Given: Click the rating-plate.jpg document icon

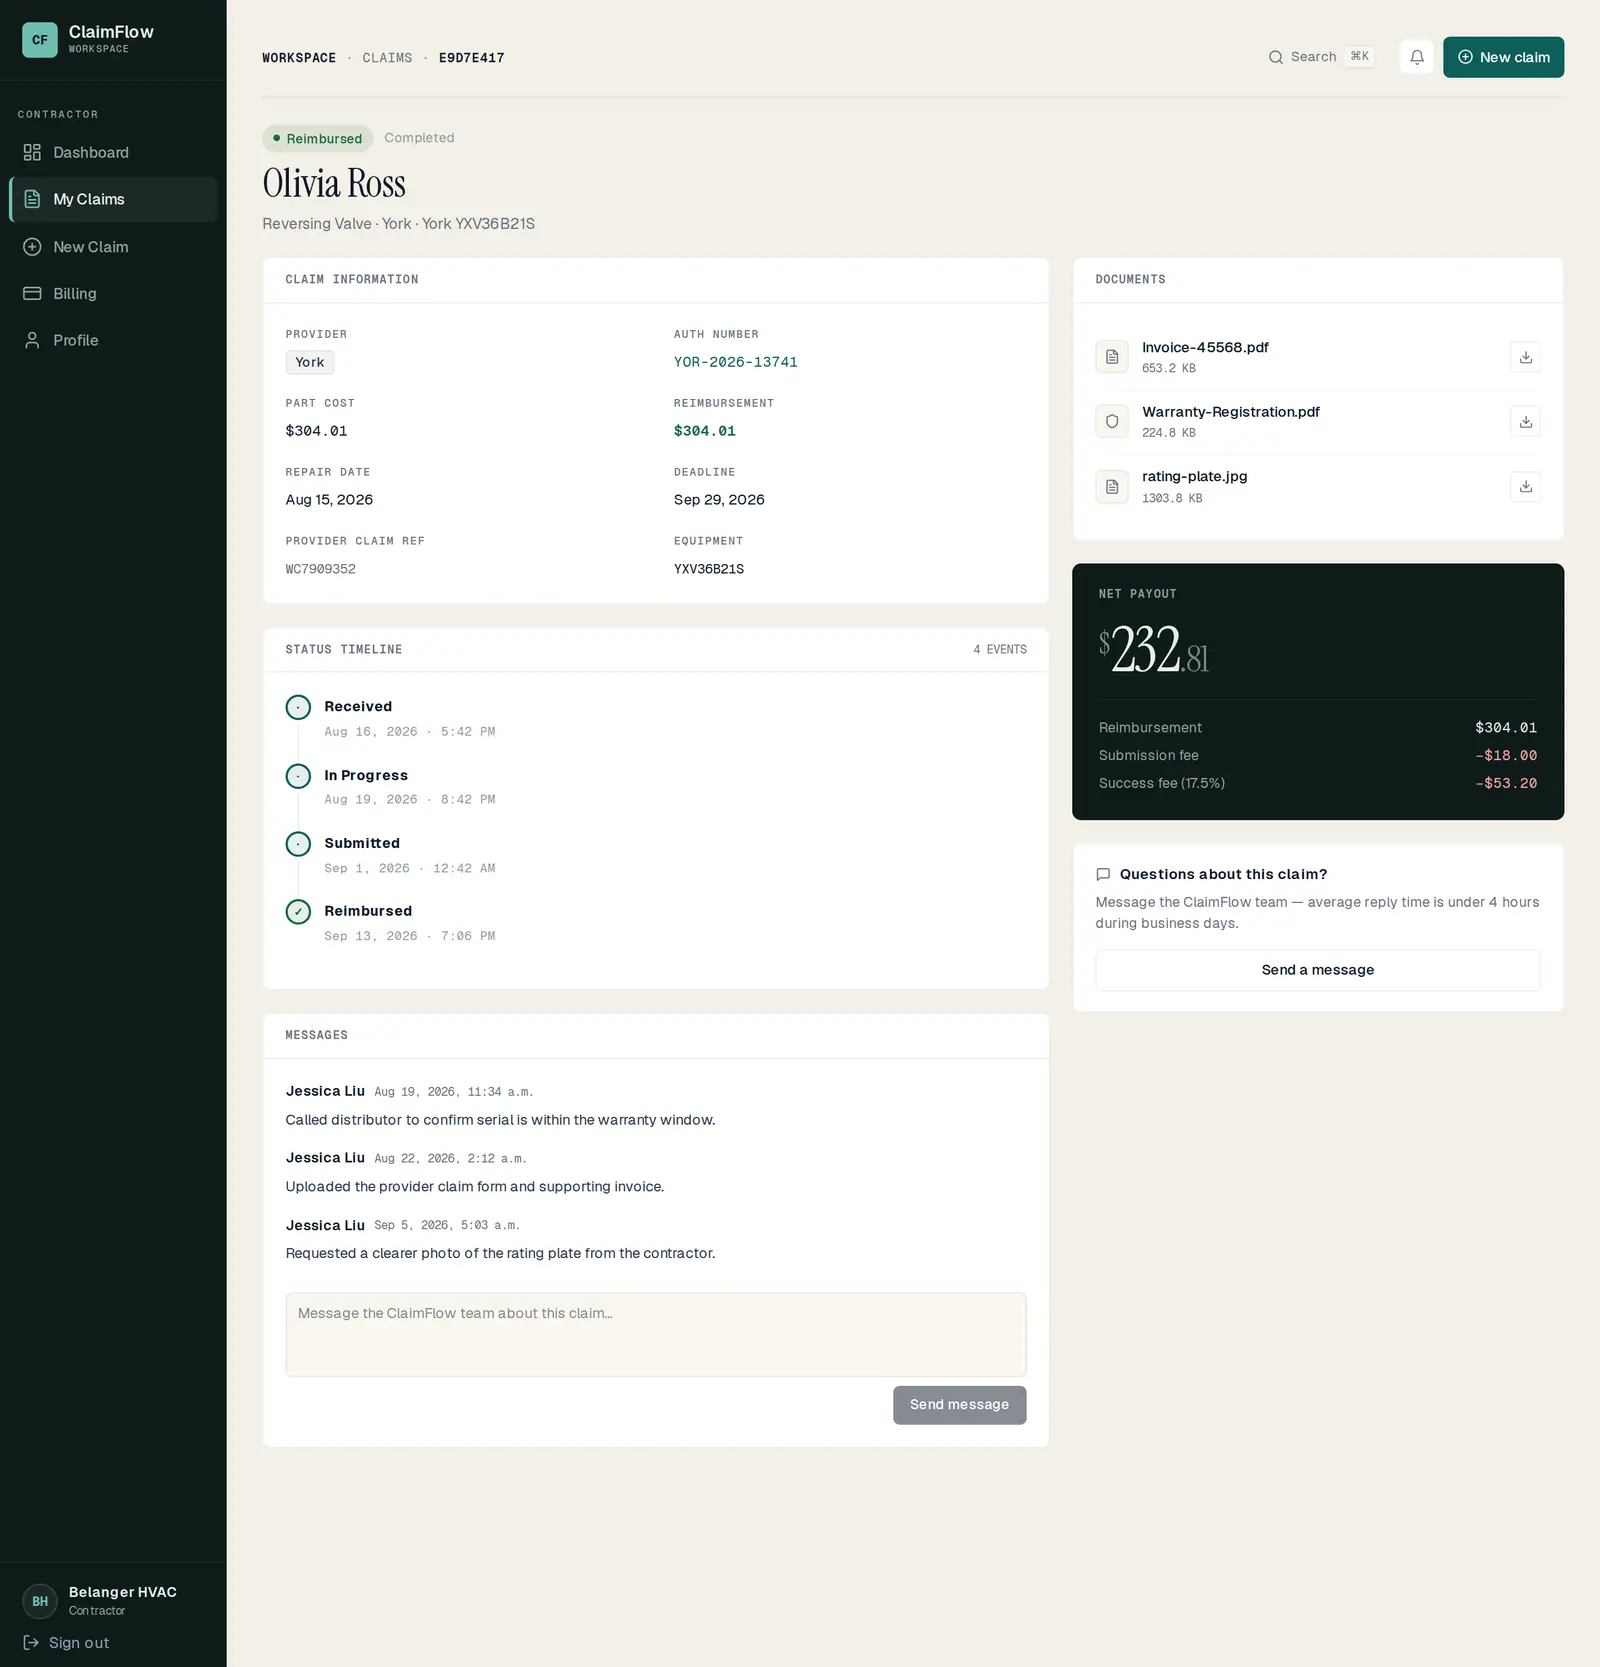Looking at the screenshot, I should pyautogui.click(x=1112, y=487).
